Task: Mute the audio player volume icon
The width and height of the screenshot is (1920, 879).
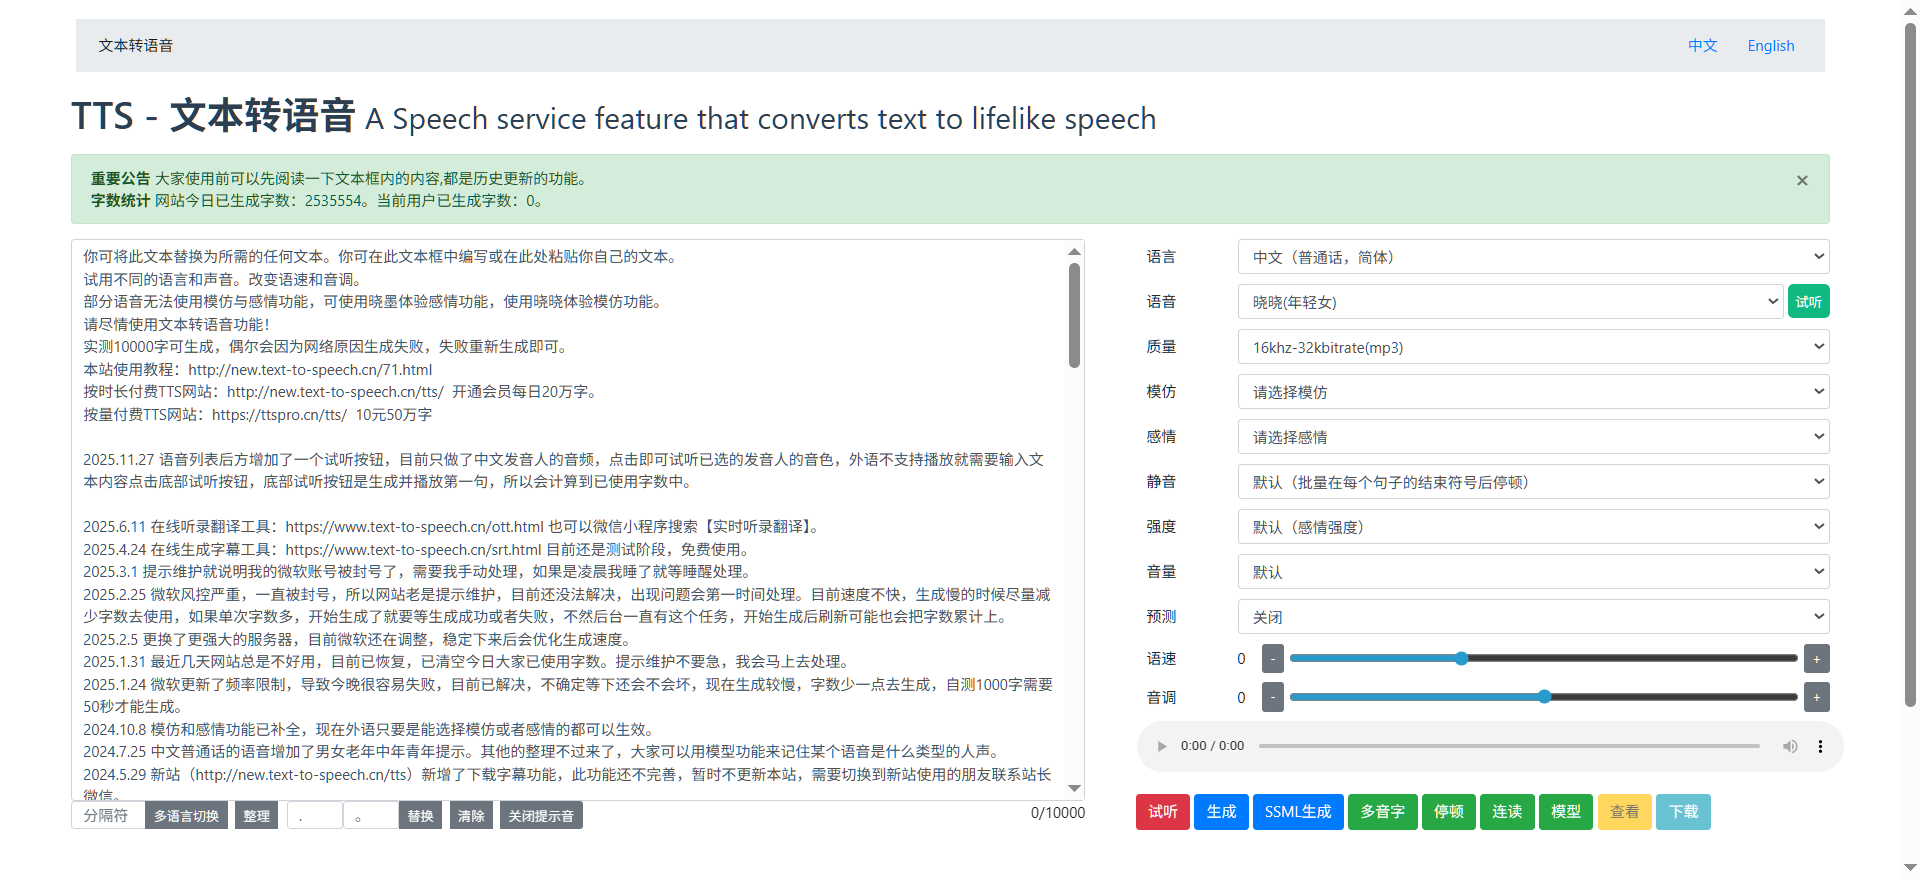Action: tap(1790, 746)
